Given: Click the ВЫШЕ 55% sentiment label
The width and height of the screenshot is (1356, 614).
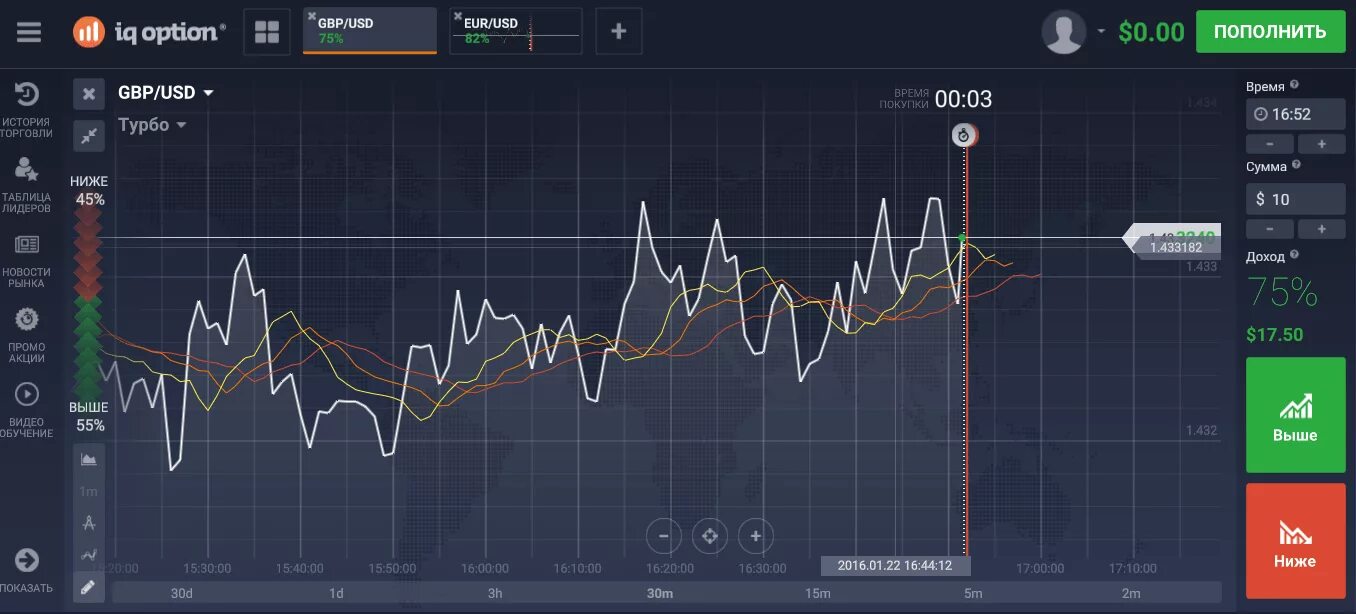Looking at the screenshot, I should [89, 416].
